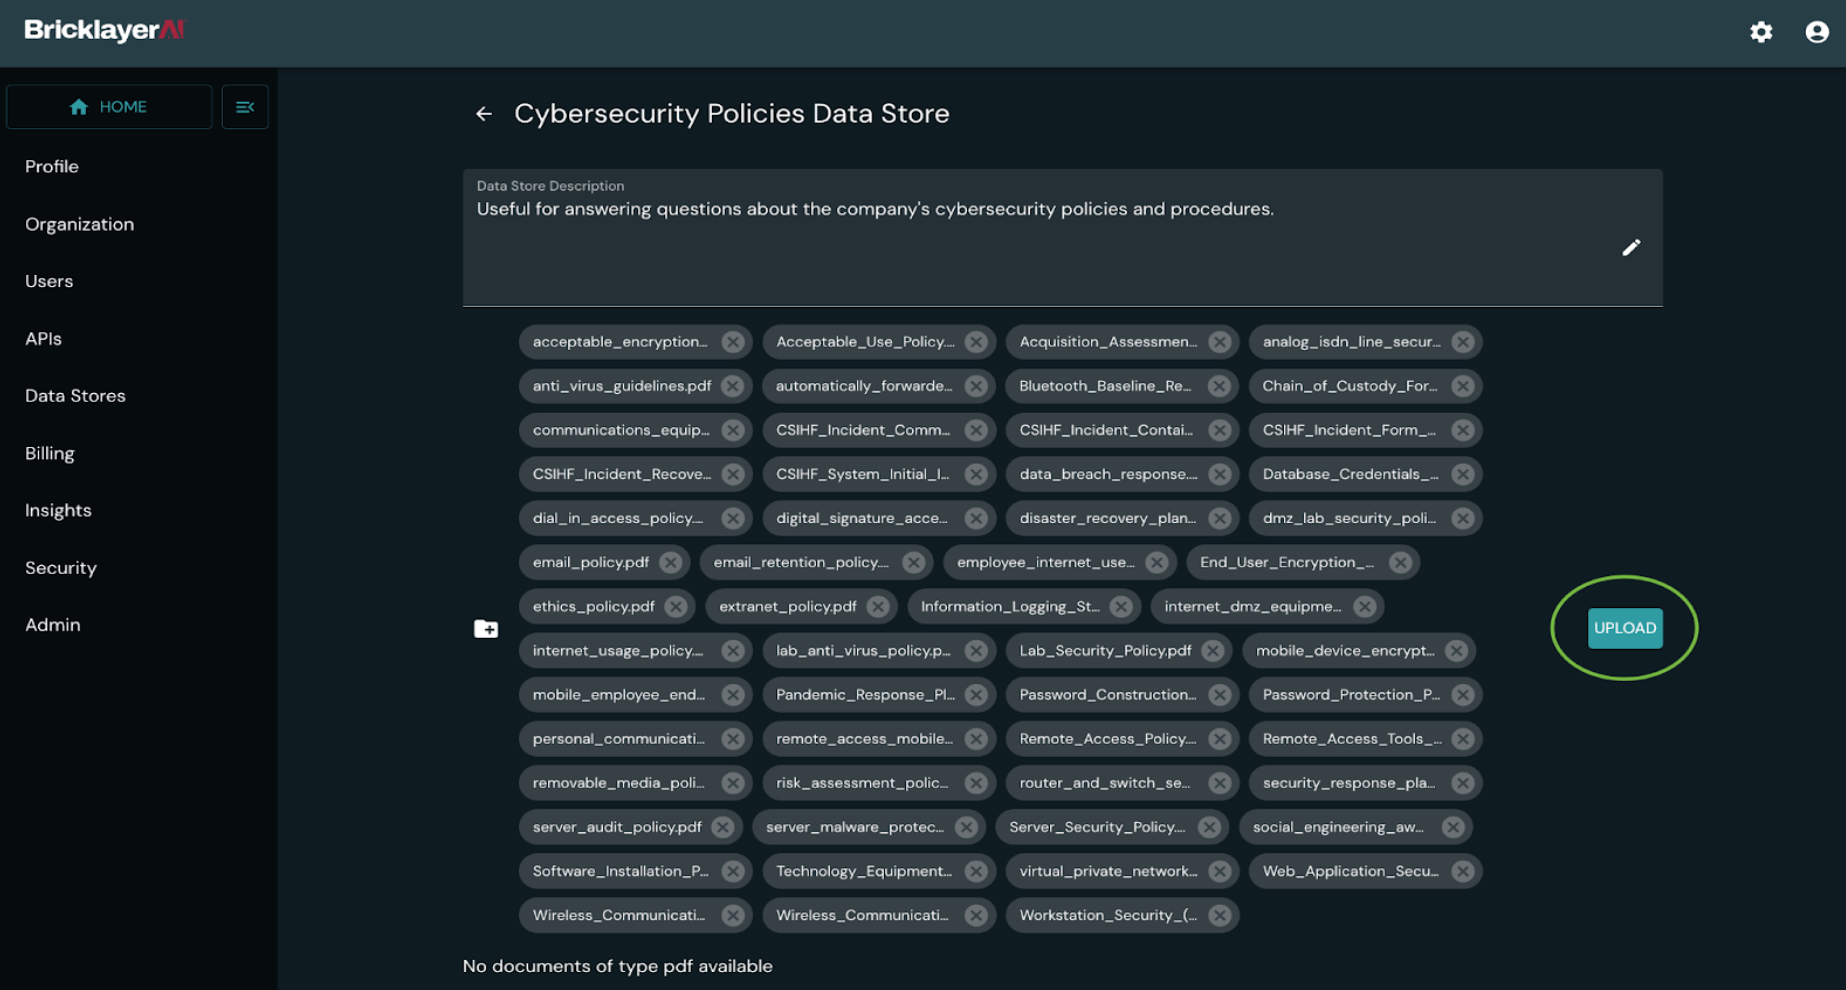The width and height of the screenshot is (1846, 990).
Task: Delete the Lab_Security_Policy.pdf chip
Action: (1212, 651)
